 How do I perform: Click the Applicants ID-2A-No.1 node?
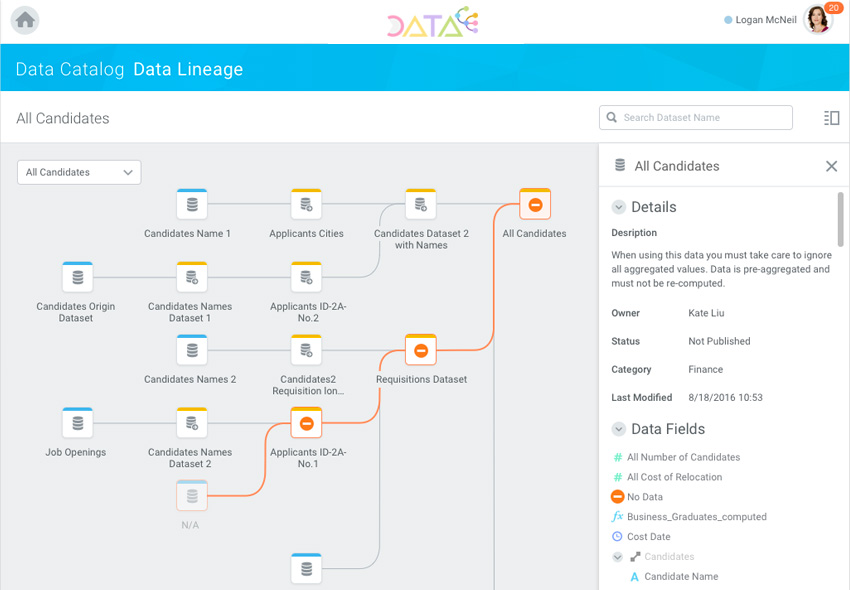[306, 424]
